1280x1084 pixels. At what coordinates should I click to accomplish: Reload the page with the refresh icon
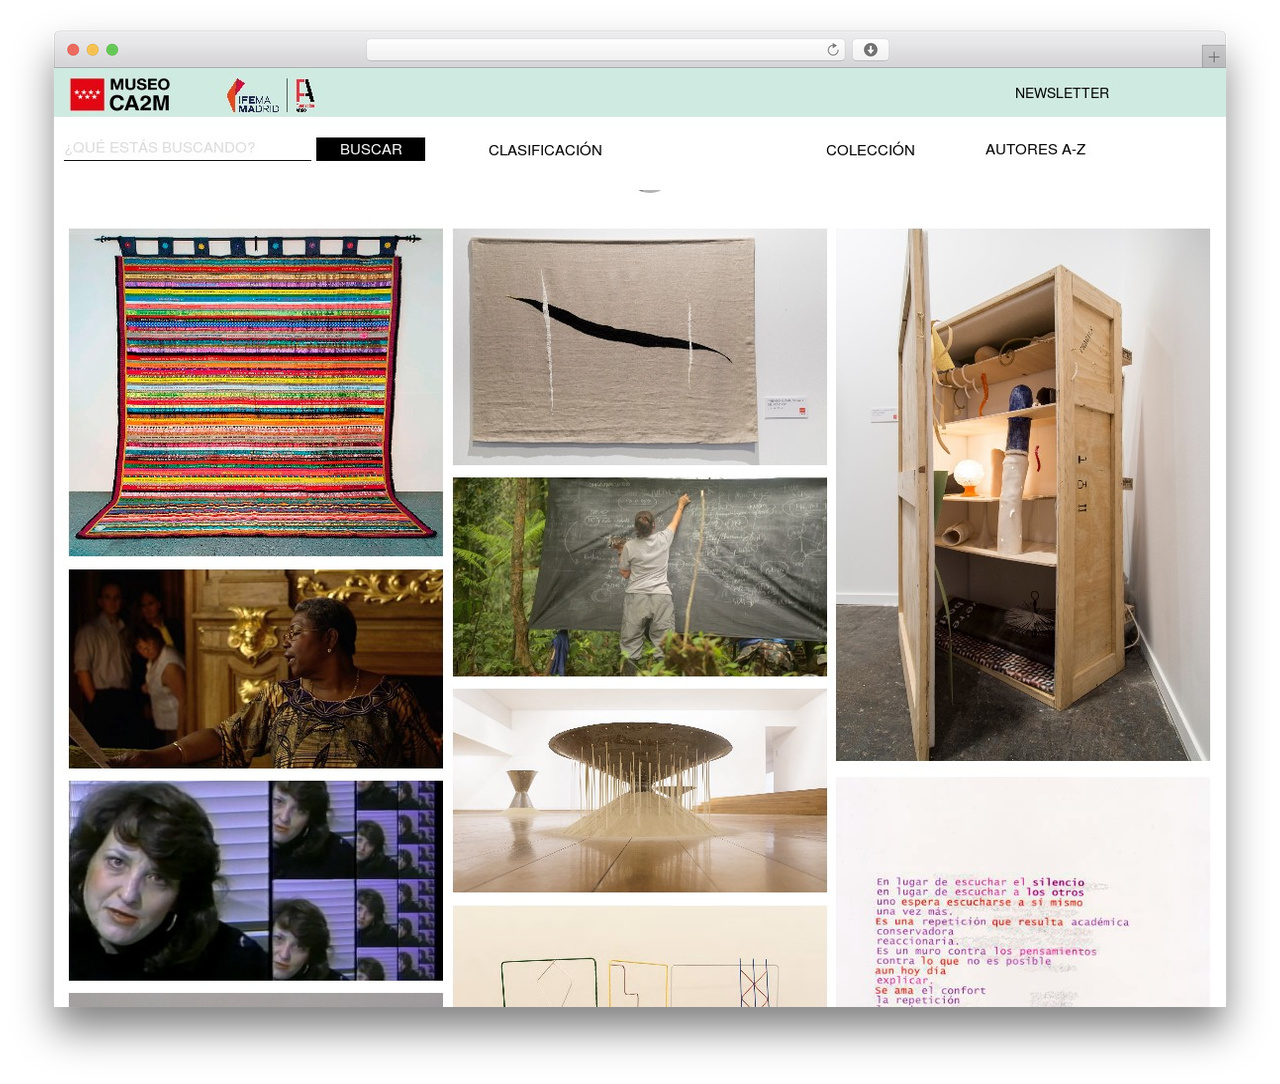(833, 50)
